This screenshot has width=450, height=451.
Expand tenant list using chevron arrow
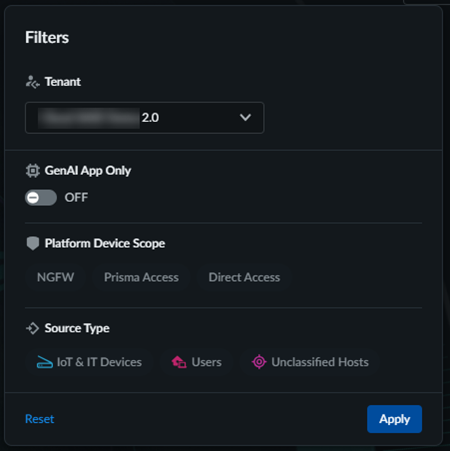click(x=245, y=117)
